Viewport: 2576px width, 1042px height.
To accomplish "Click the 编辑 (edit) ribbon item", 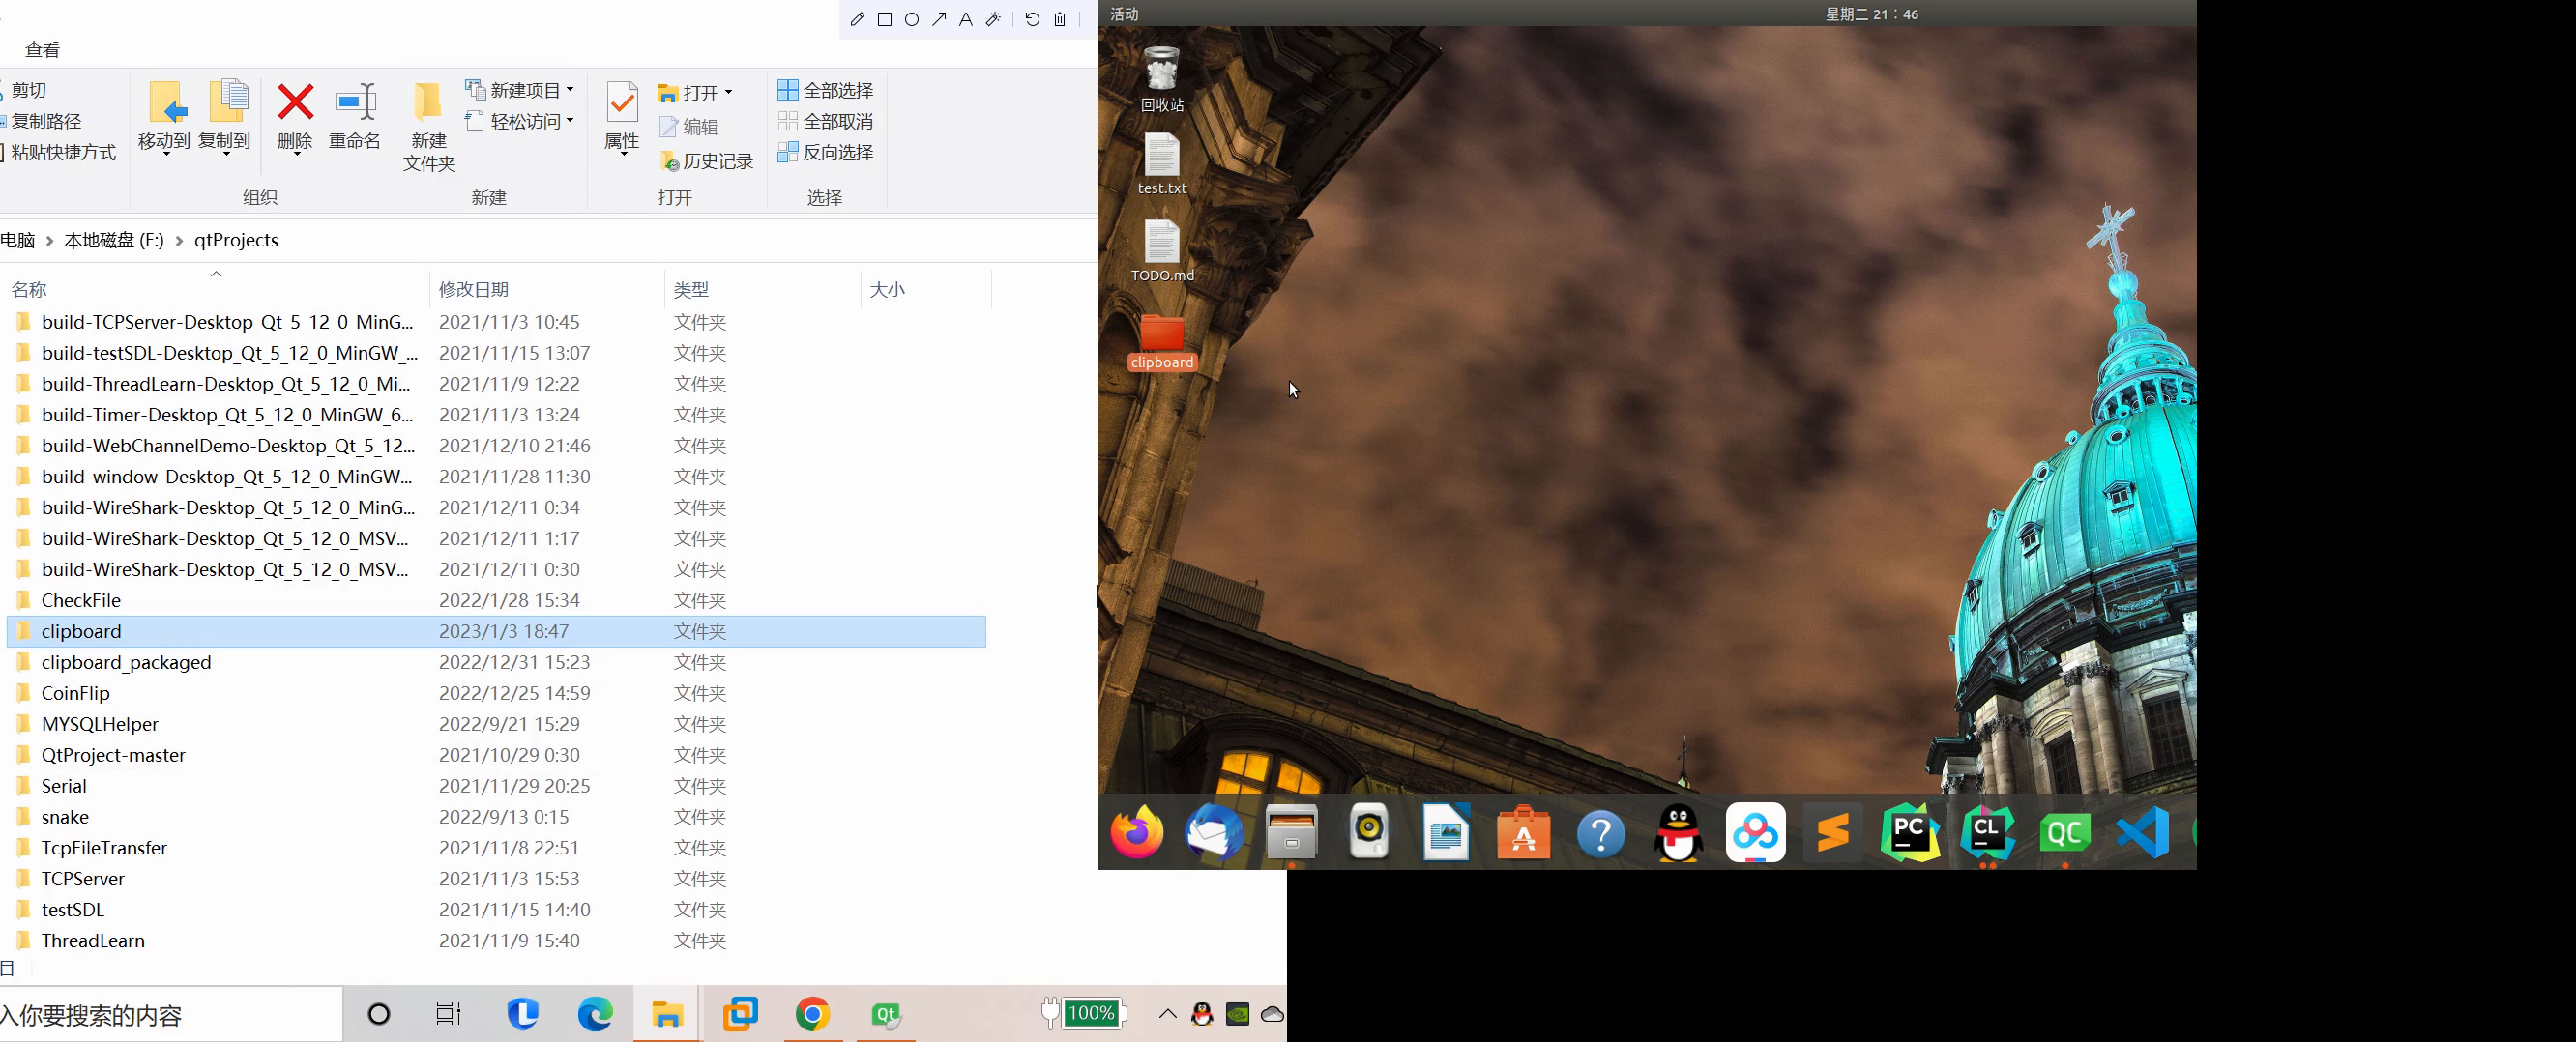I will click(x=689, y=127).
